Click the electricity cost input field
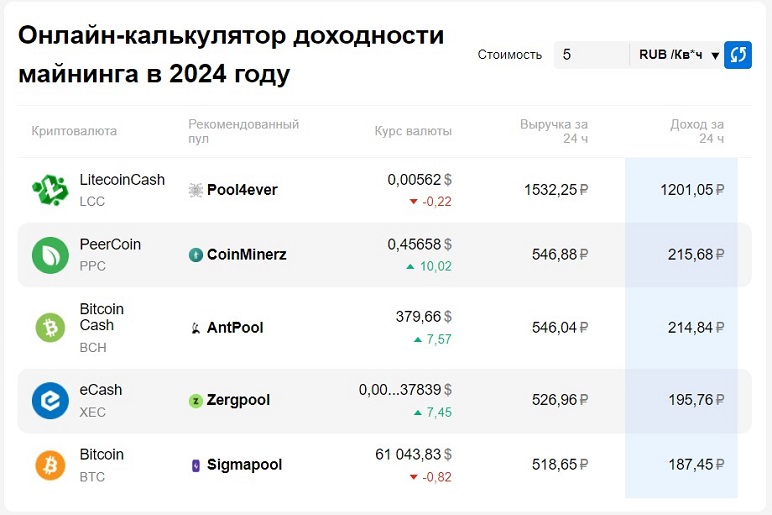 pos(590,55)
